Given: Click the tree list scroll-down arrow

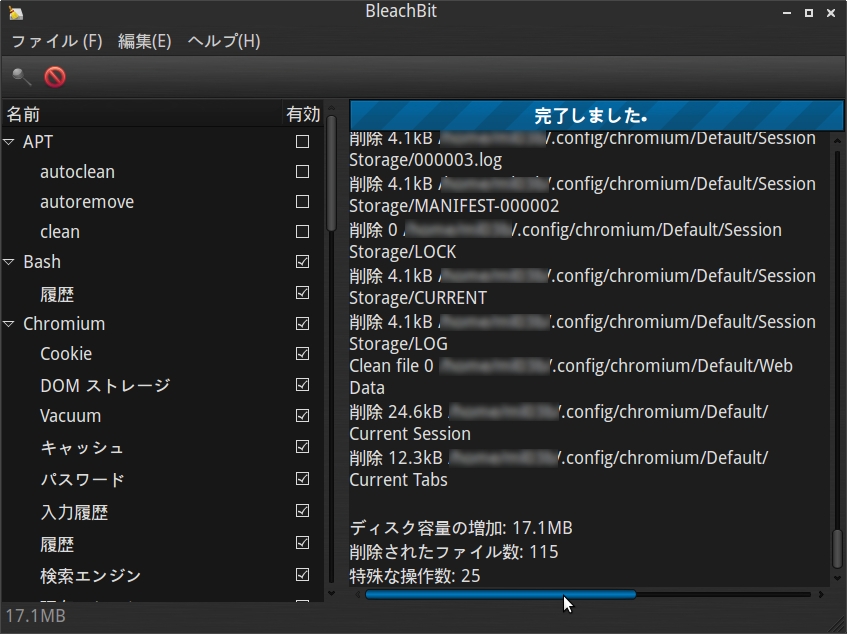Looking at the screenshot, I should 332,593.
